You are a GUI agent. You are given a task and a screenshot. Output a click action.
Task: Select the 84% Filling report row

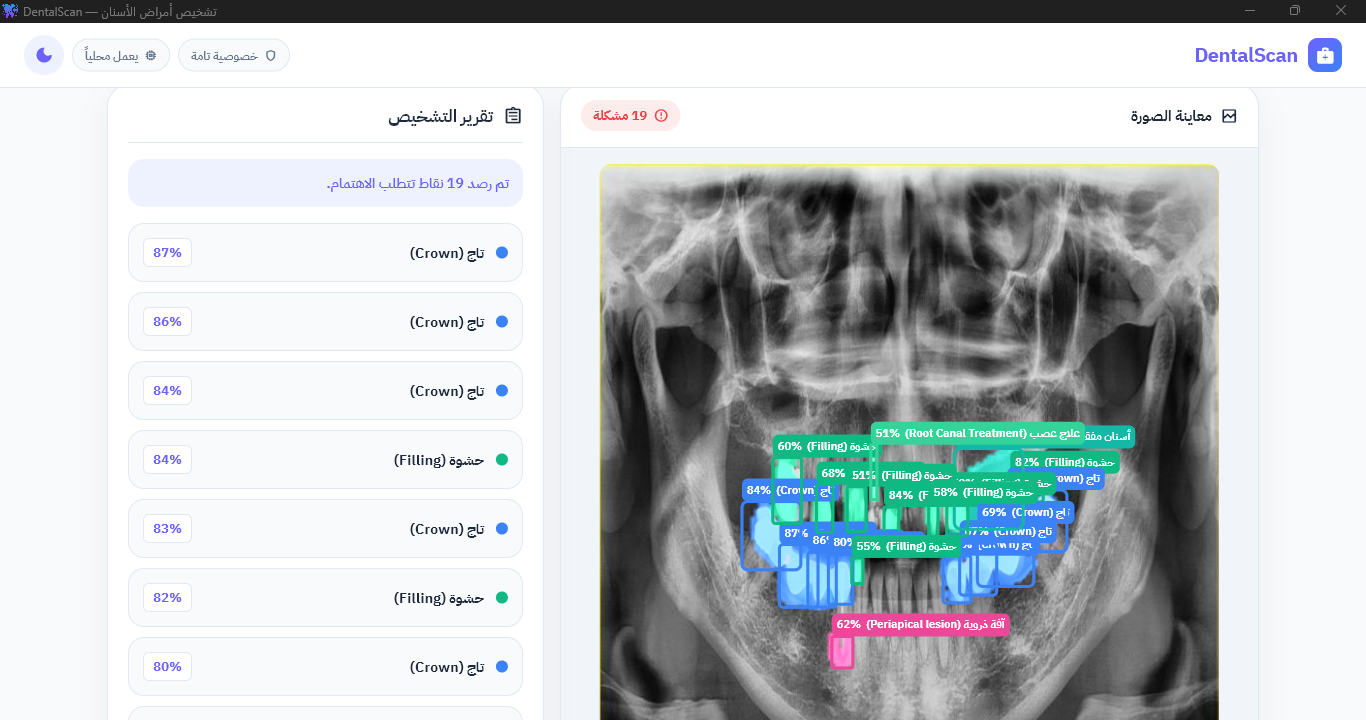(325, 460)
